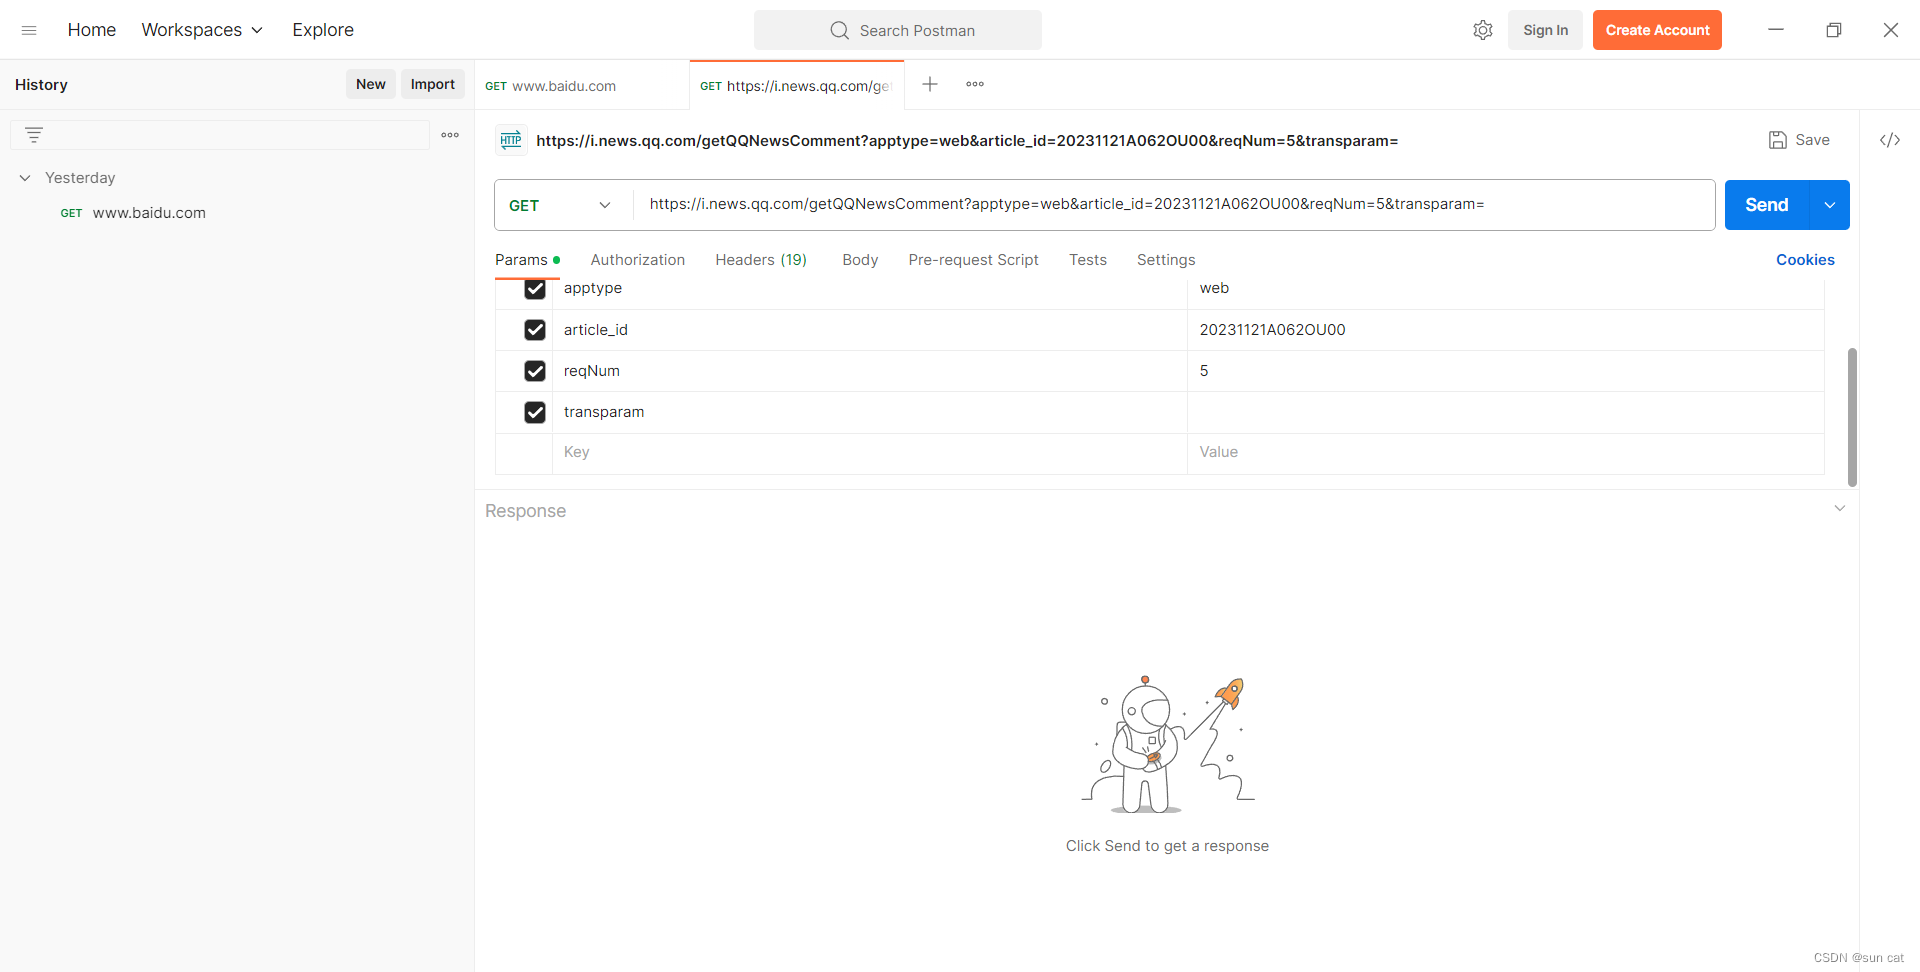Click the Save disk icon
Screen dimensions: 1920x972
1778,140
